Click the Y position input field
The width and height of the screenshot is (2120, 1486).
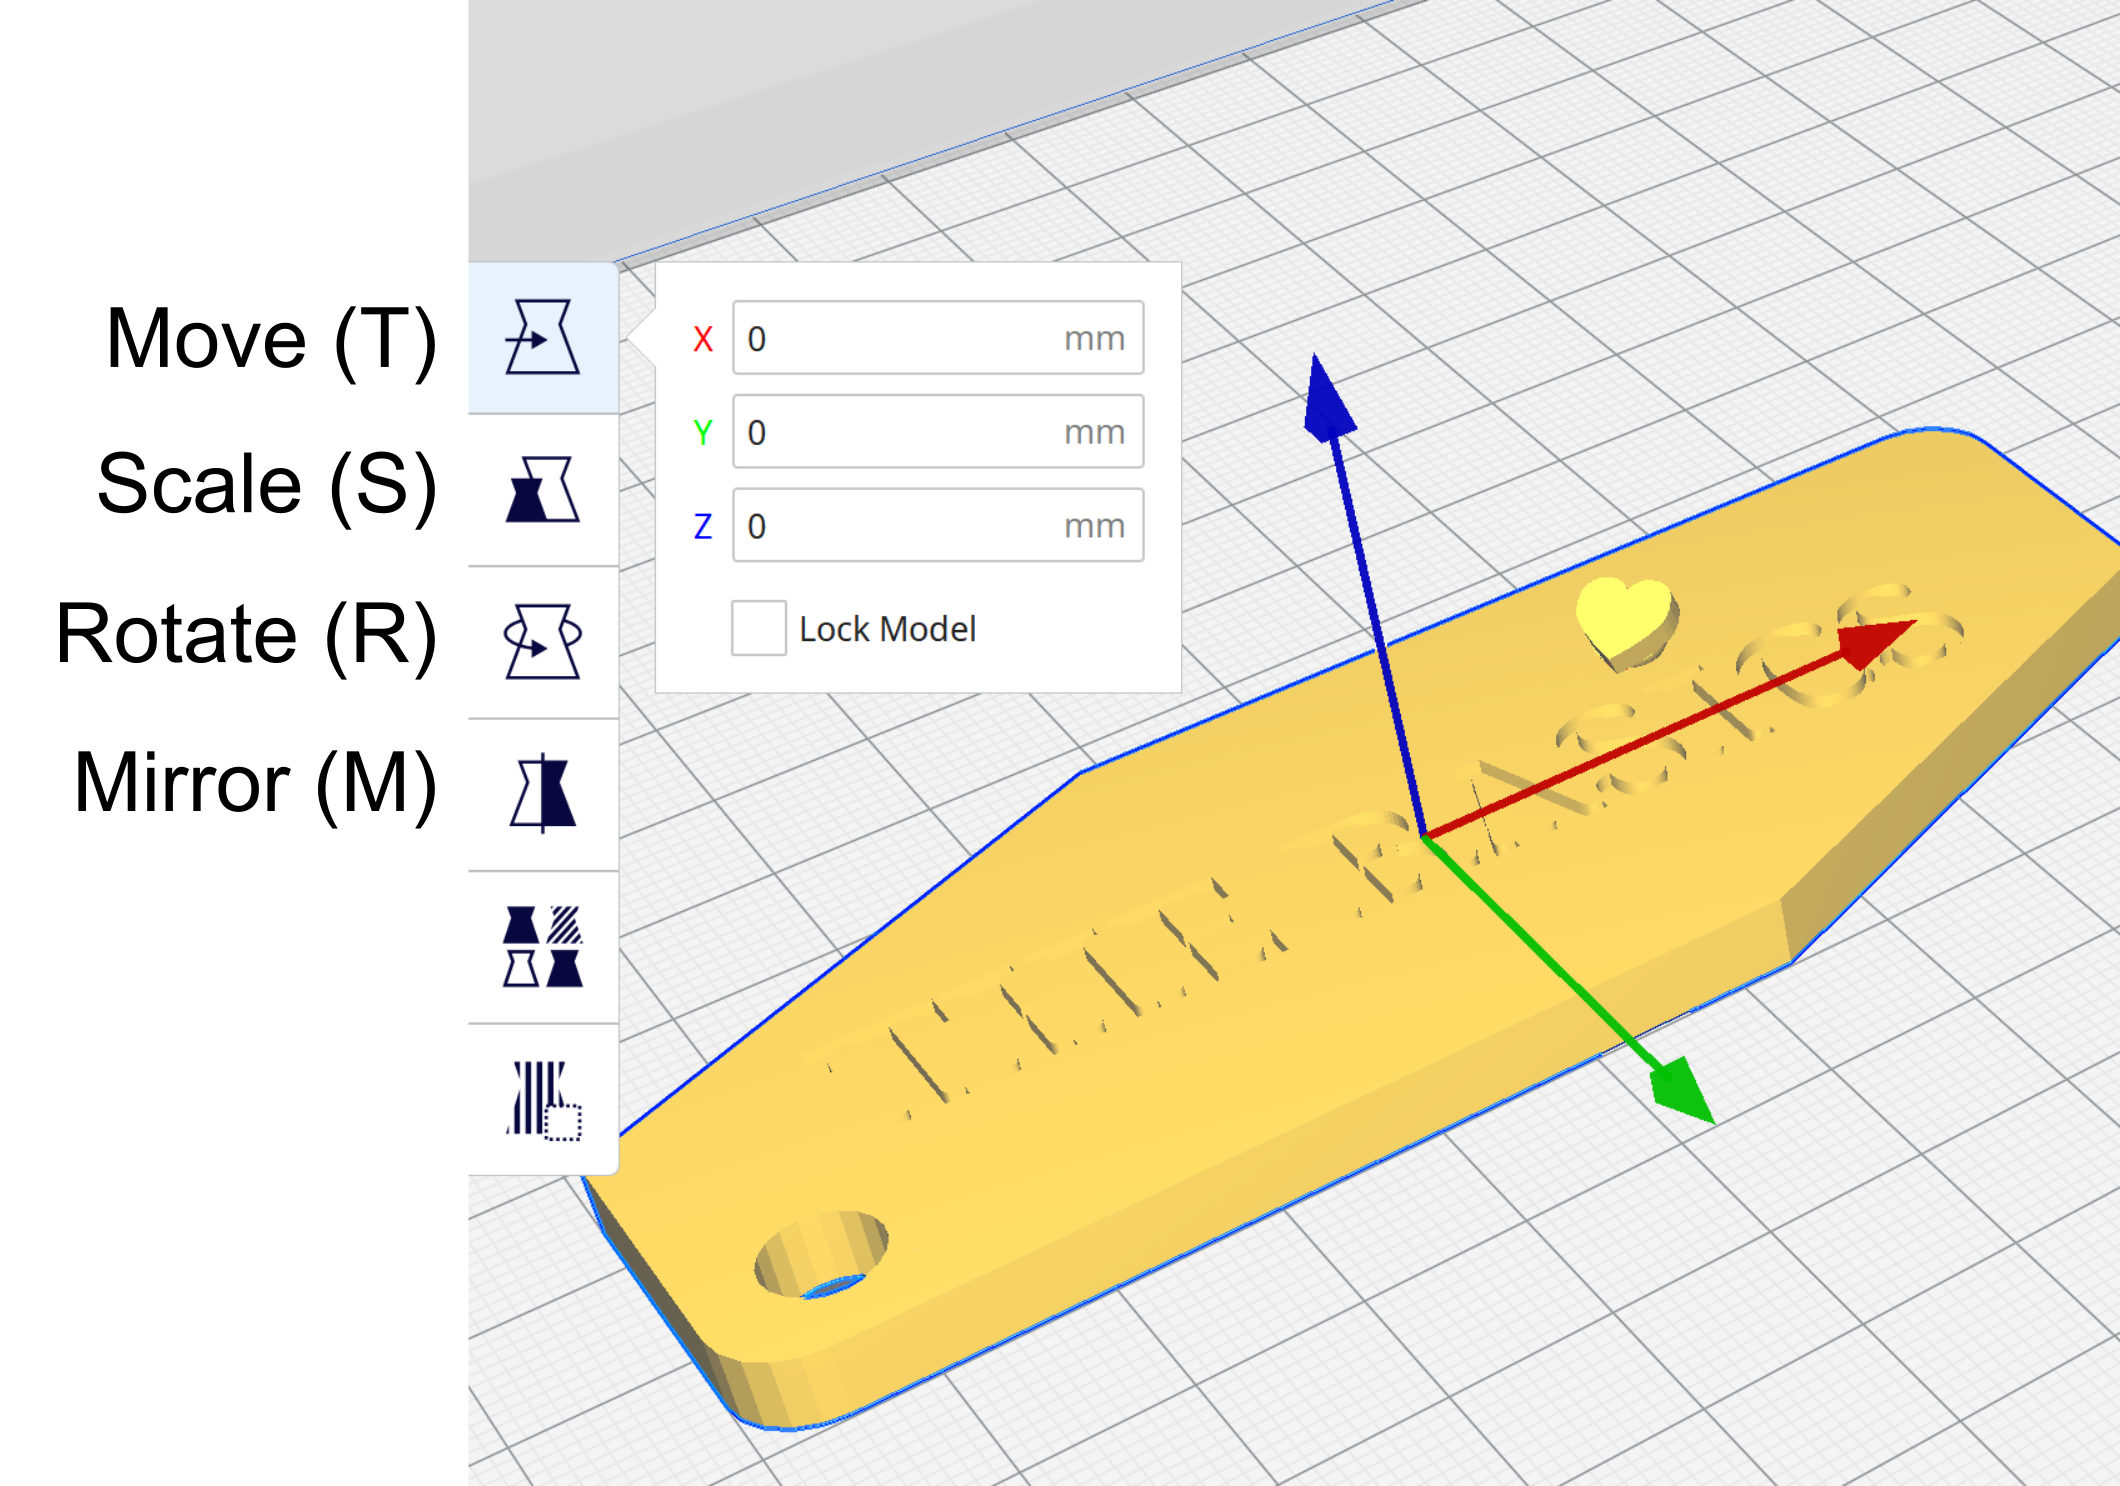pyautogui.click(x=938, y=431)
